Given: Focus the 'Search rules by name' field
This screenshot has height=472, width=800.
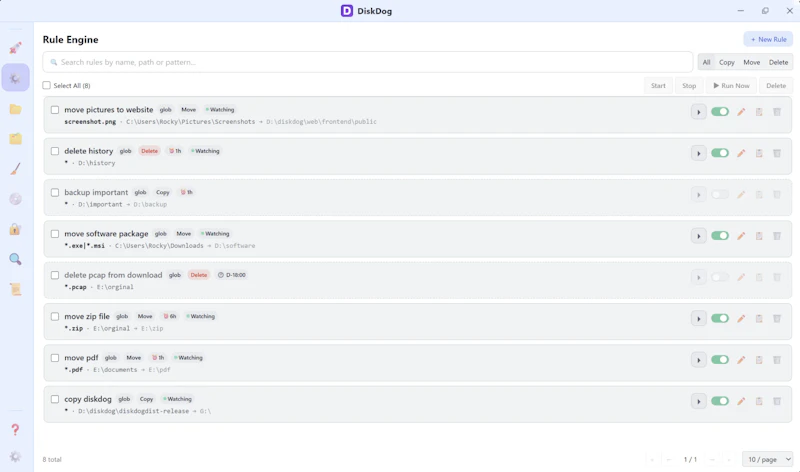Looking at the screenshot, I should pos(368,62).
